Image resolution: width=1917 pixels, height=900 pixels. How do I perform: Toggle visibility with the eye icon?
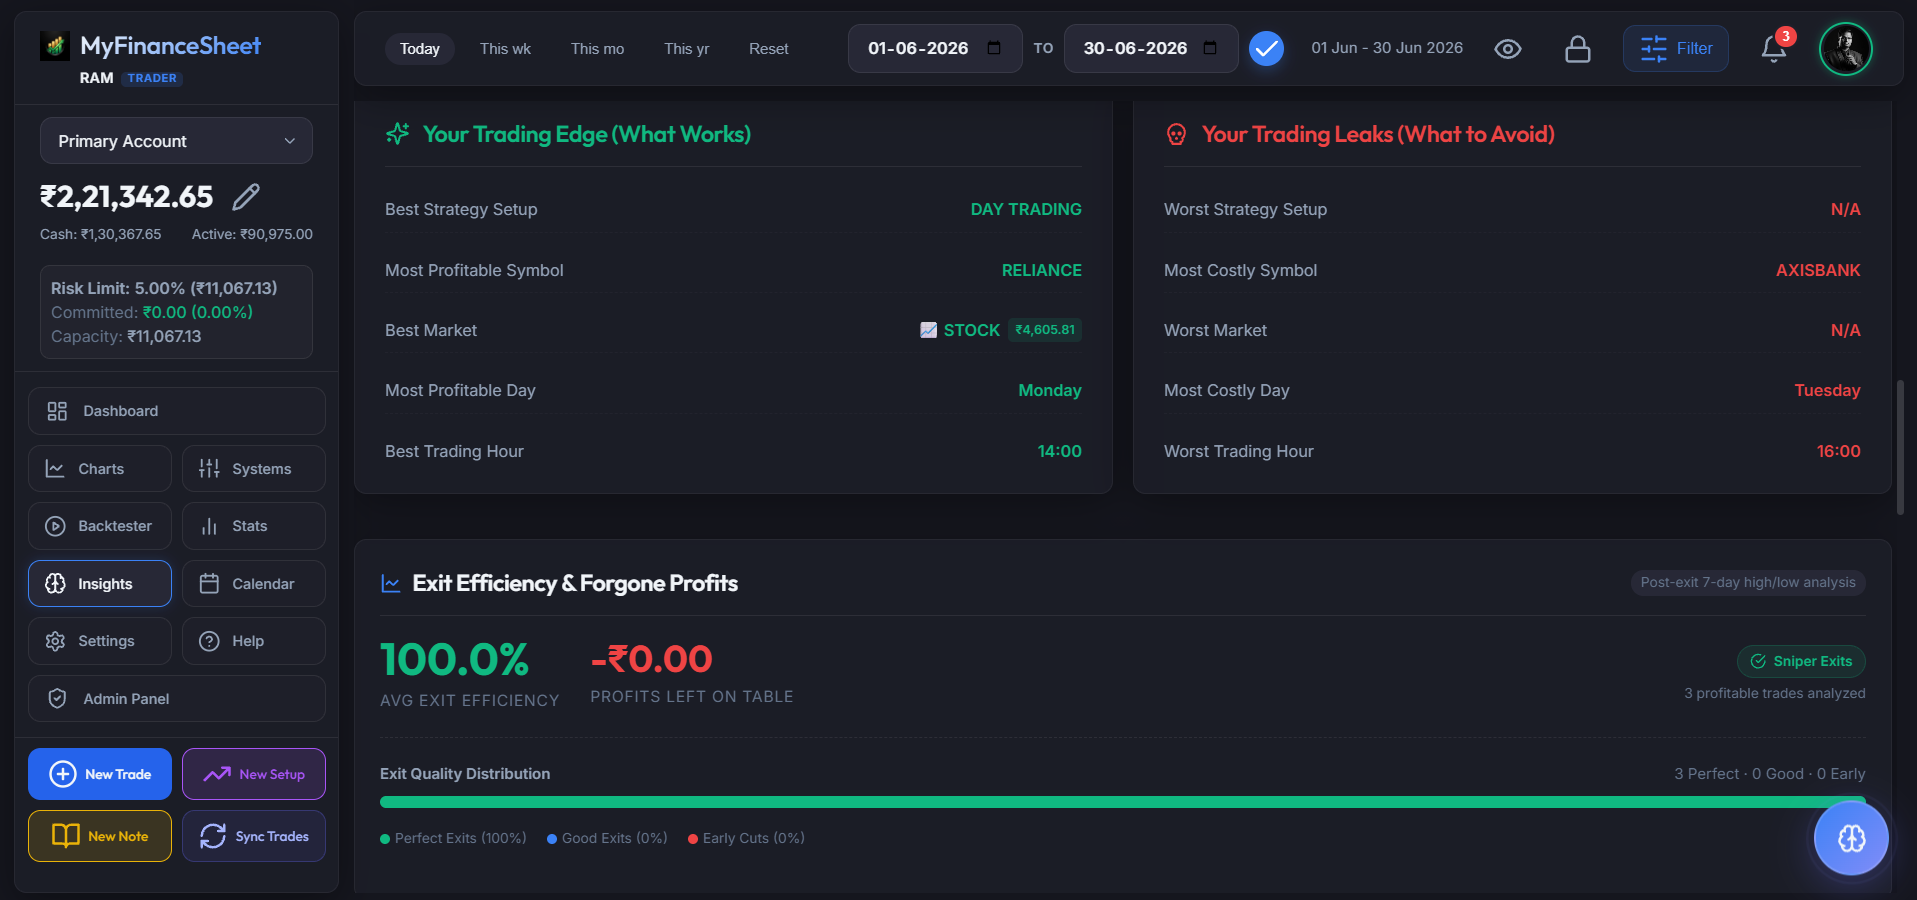point(1508,49)
